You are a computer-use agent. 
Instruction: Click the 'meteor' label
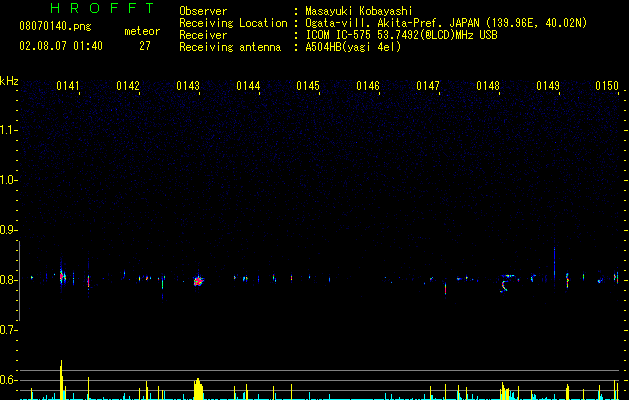pos(142,31)
